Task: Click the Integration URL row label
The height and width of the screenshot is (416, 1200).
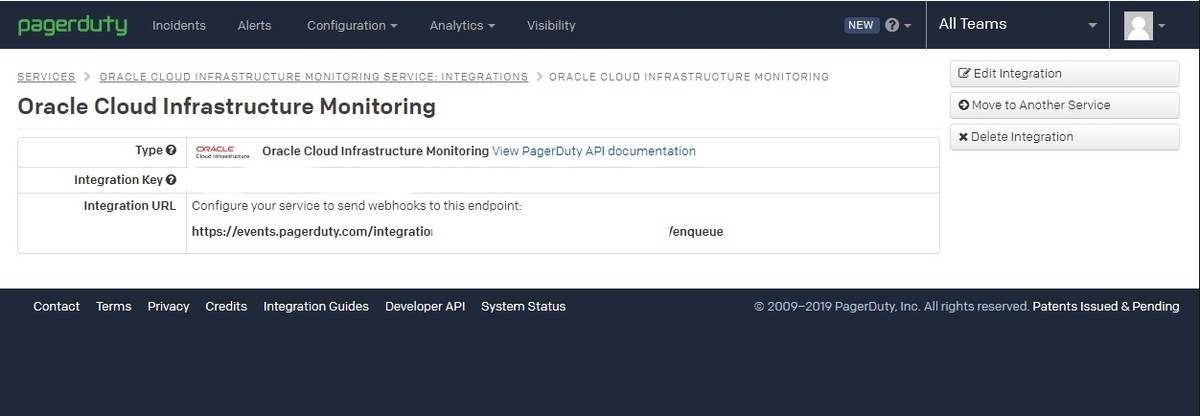Action: click(130, 206)
